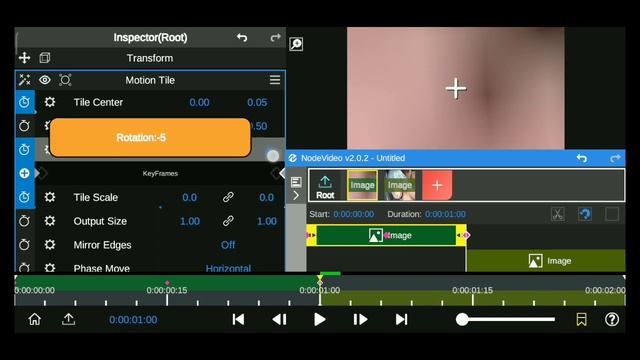This screenshot has height=360, width=640.
Task: Toggle Tile Scale keyframe stopwatch
Action: (24, 197)
